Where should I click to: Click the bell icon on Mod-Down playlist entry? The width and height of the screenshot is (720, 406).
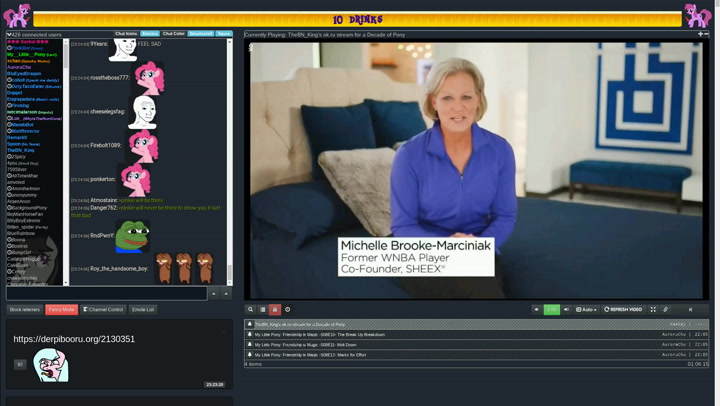[250, 345]
